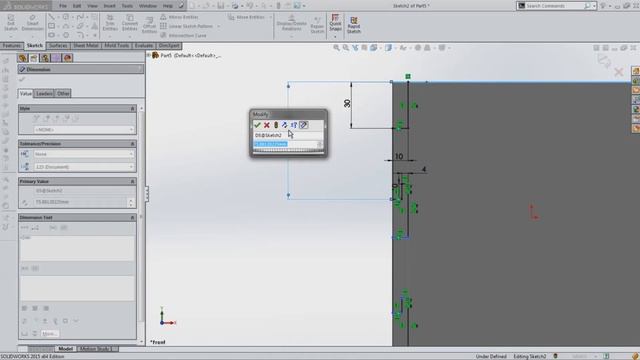This screenshot has width=640, height=360.
Task: Click the D5@Sketch2 name field in Modify dialog
Action: pyautogui.click(x=288, y=135)
